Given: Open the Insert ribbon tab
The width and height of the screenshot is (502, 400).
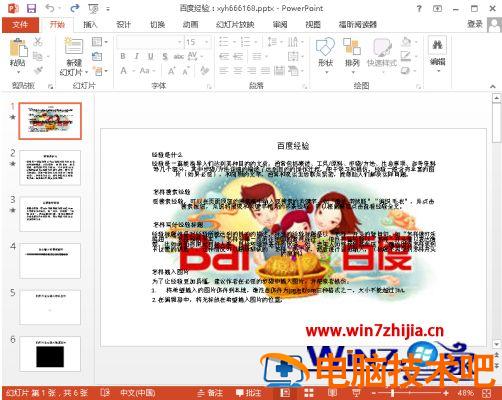Looking at the screenshot, I should (90, 24).
